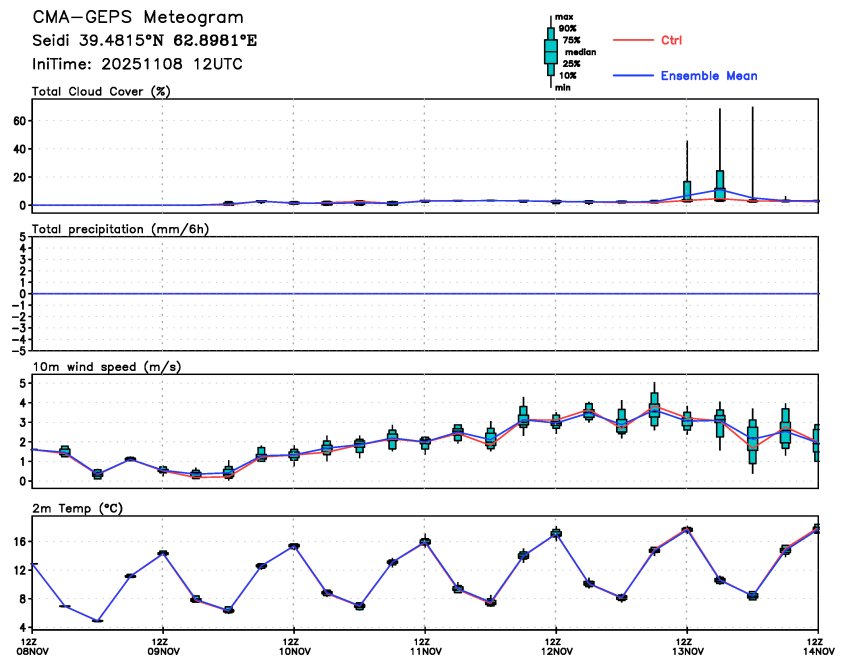Click the -5 tick on precipitation axis
846x667 pixels.
click(x=21, y=351)
